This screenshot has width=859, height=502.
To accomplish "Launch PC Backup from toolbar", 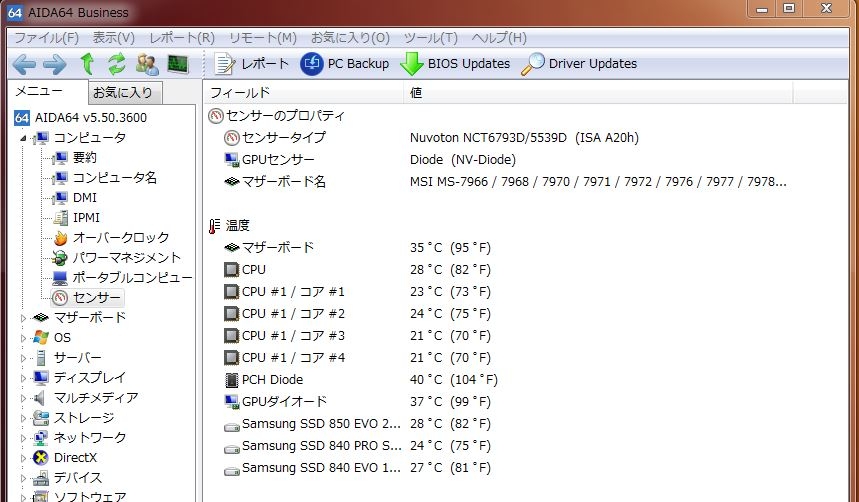I will tap(345, 64).
